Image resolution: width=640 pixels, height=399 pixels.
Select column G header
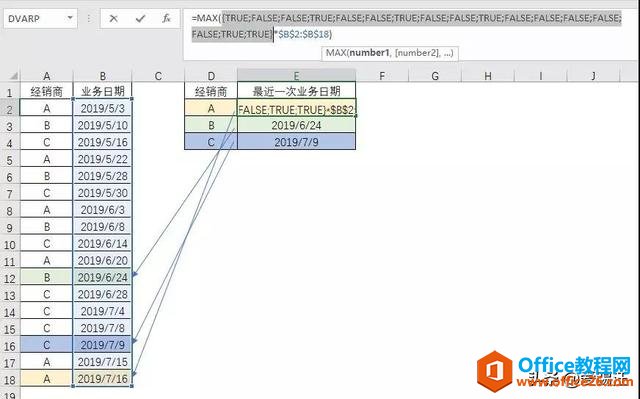(x=435, y=76)
